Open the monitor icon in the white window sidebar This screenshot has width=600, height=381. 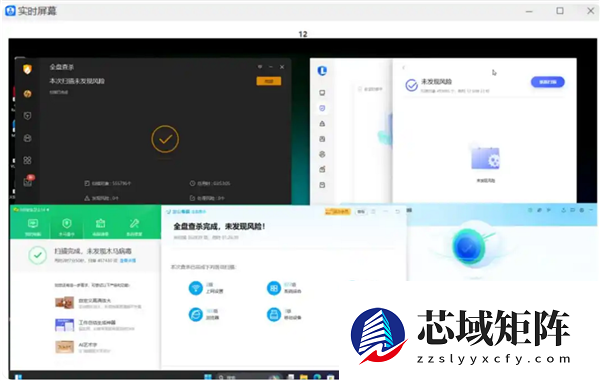click(x=322, y=93)
